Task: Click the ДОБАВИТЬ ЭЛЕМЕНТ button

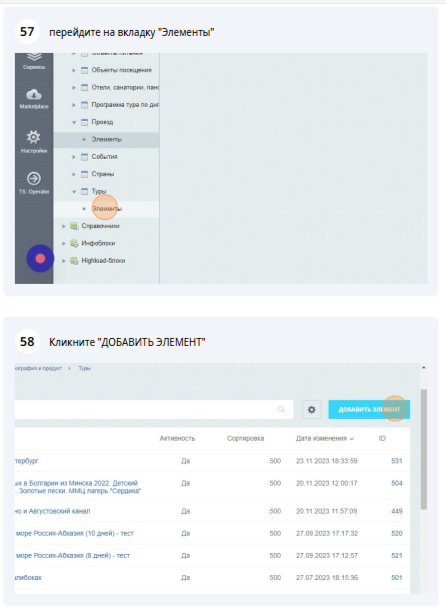Action: click(x=369, y=410)
